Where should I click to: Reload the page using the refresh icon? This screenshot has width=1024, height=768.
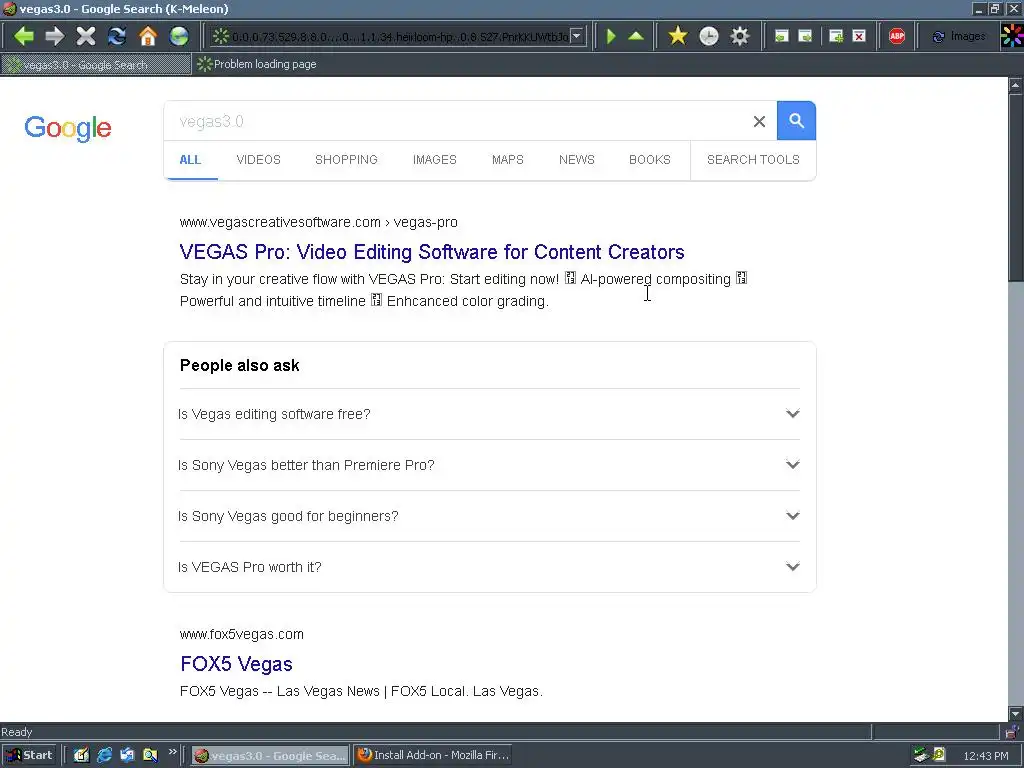click(x=117, y=36)
